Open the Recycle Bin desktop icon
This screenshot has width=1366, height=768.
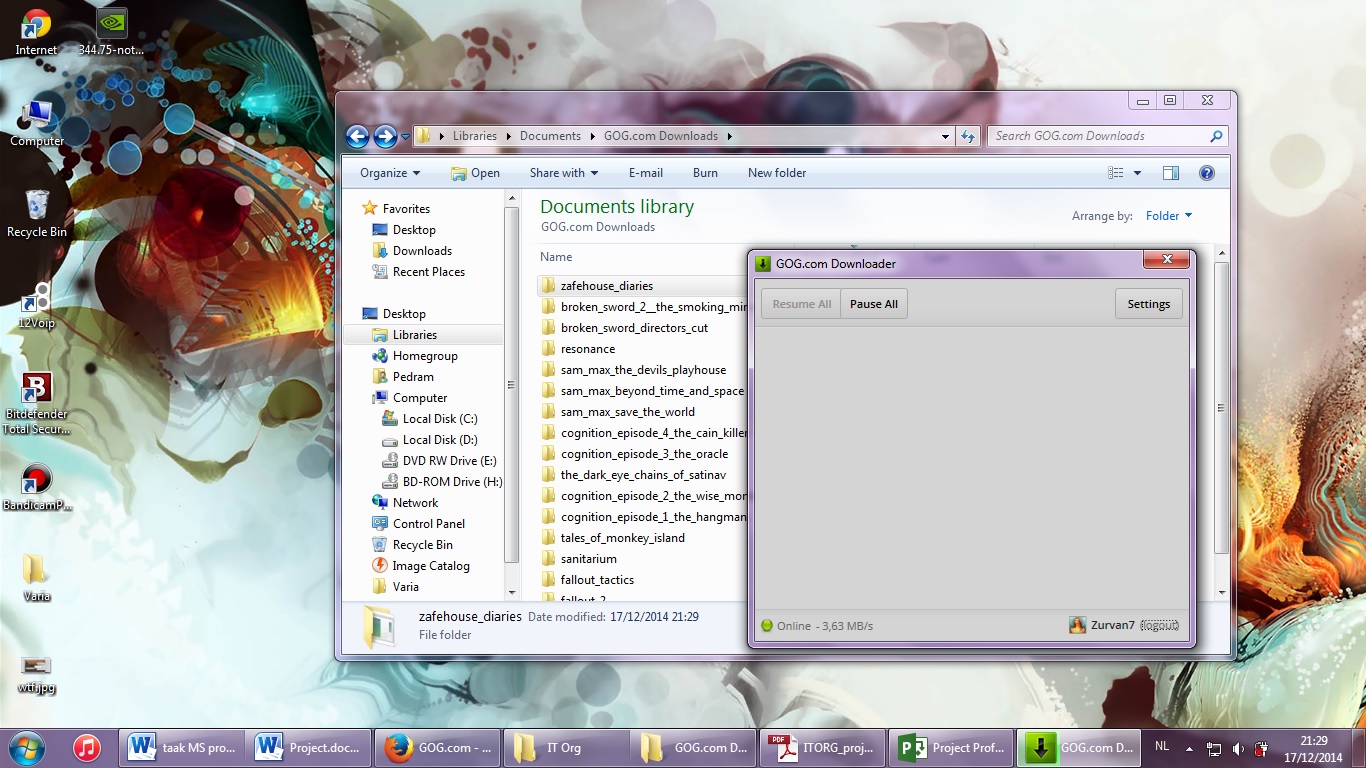pos(37,213)
